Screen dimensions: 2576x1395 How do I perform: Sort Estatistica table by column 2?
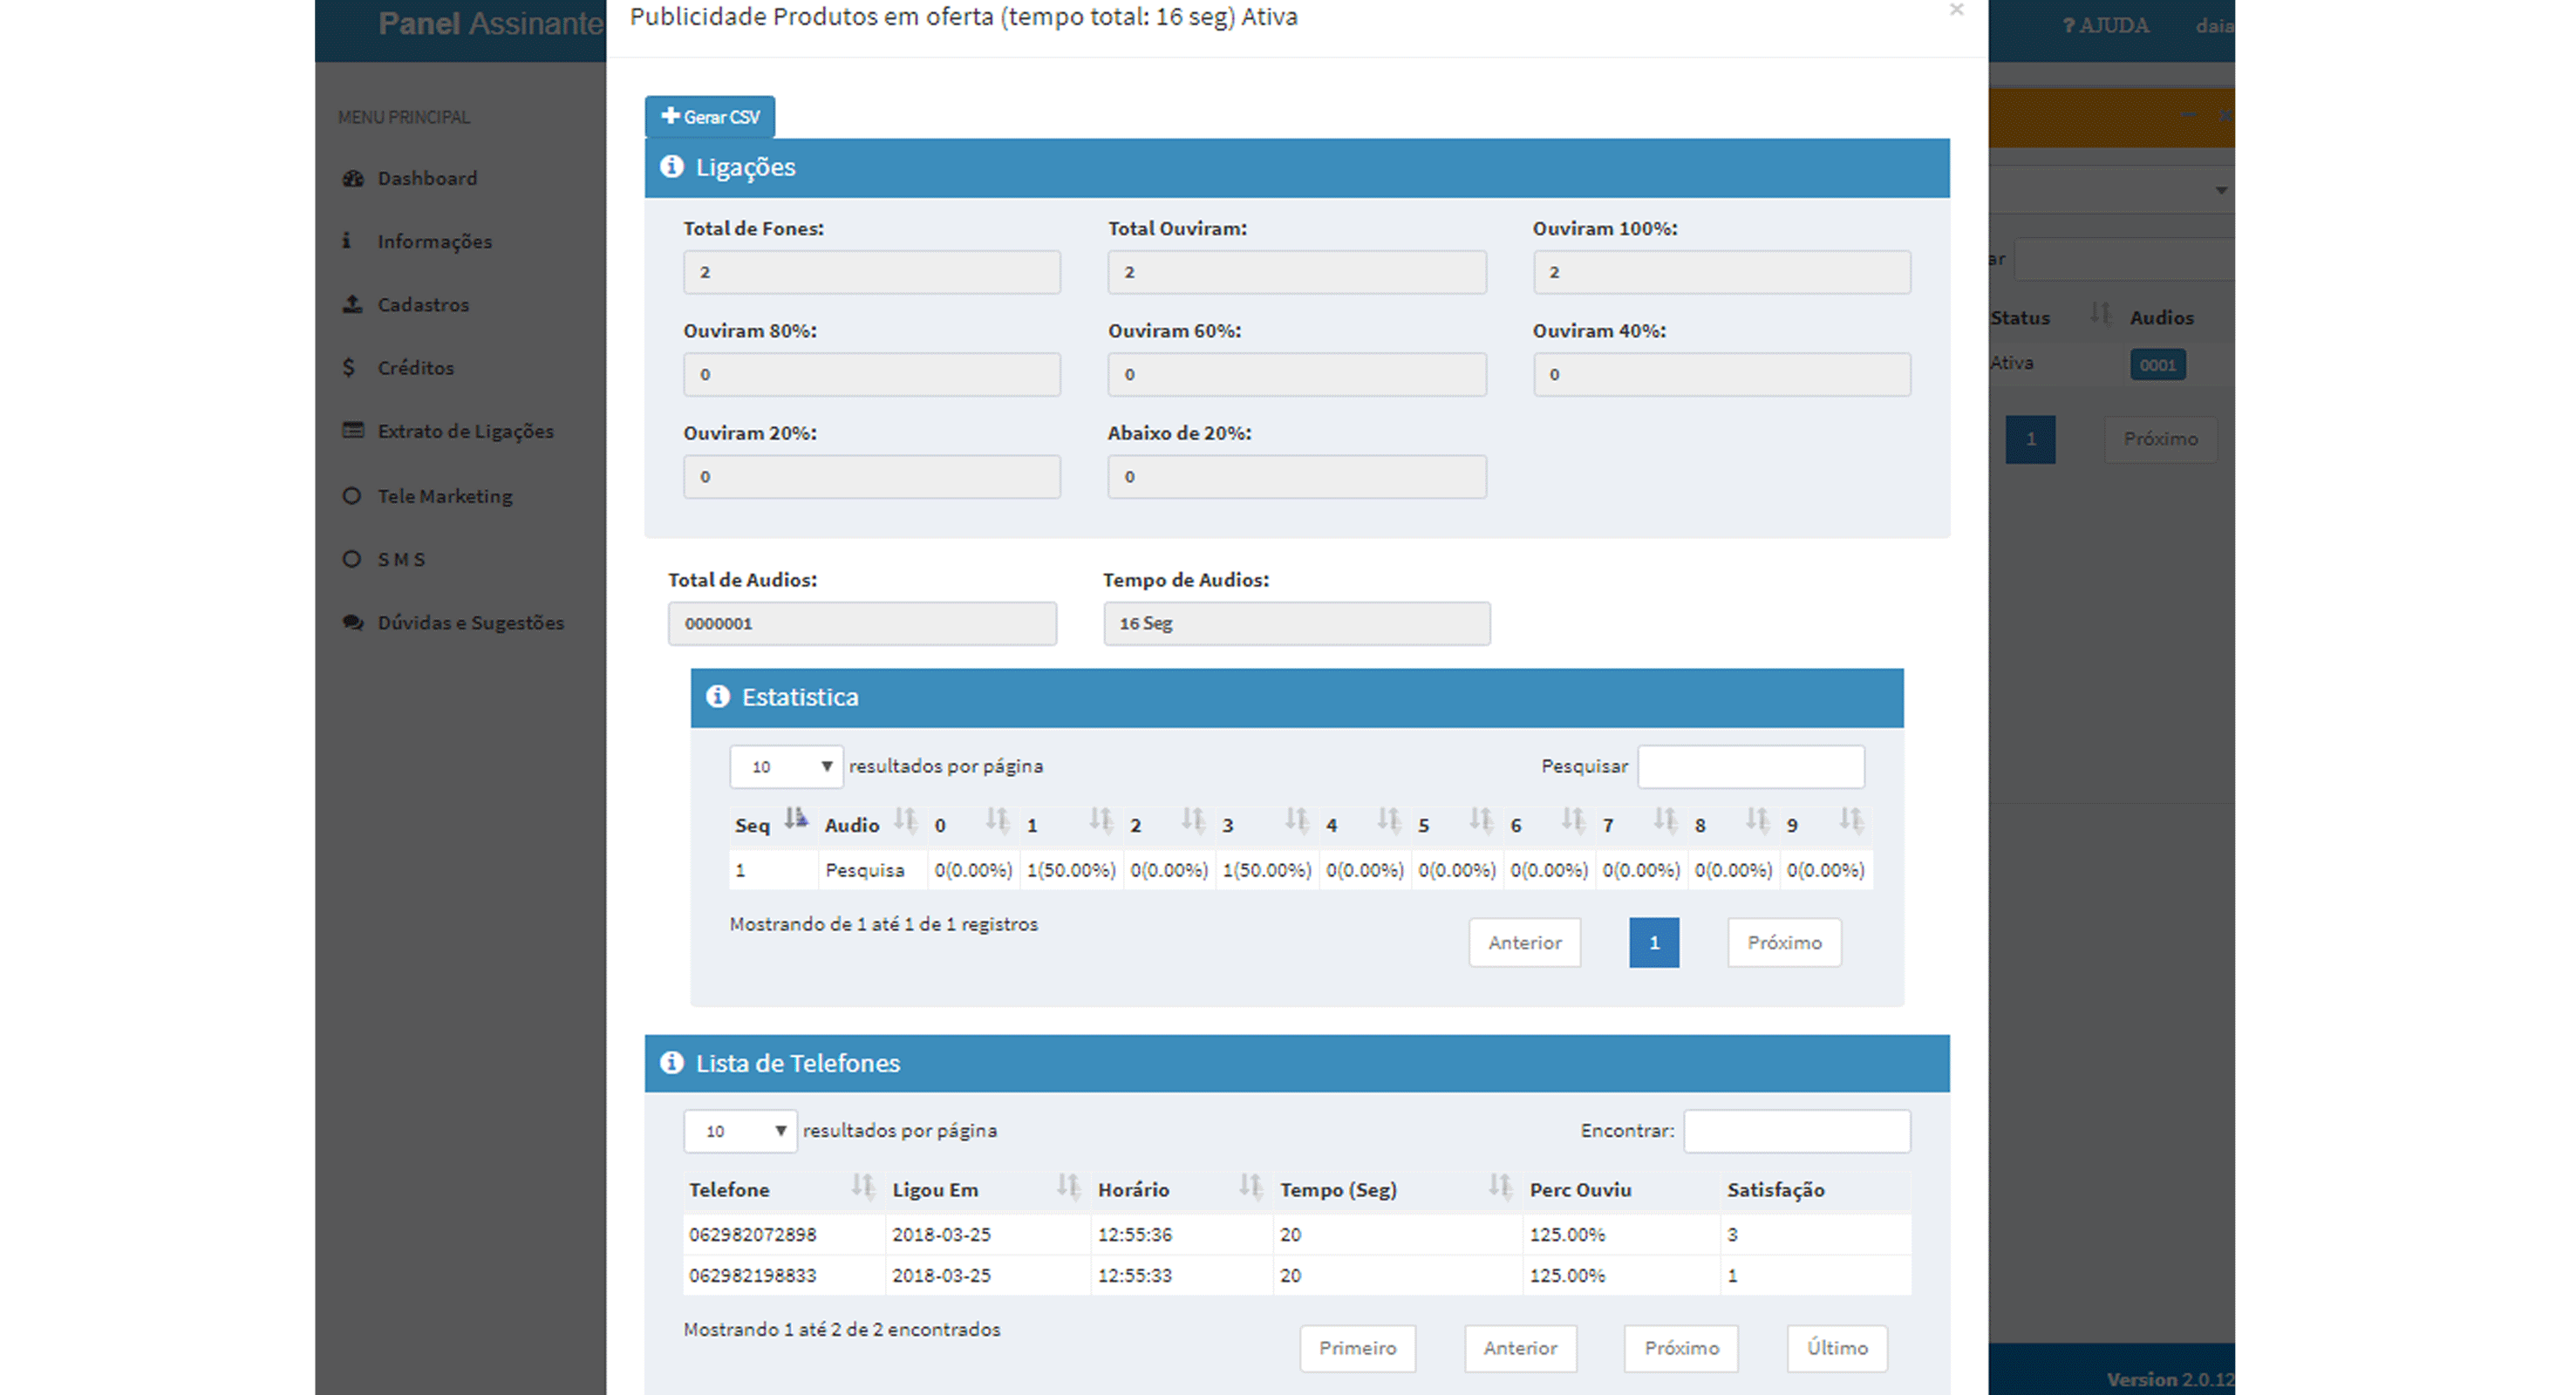click(1169, 824)
